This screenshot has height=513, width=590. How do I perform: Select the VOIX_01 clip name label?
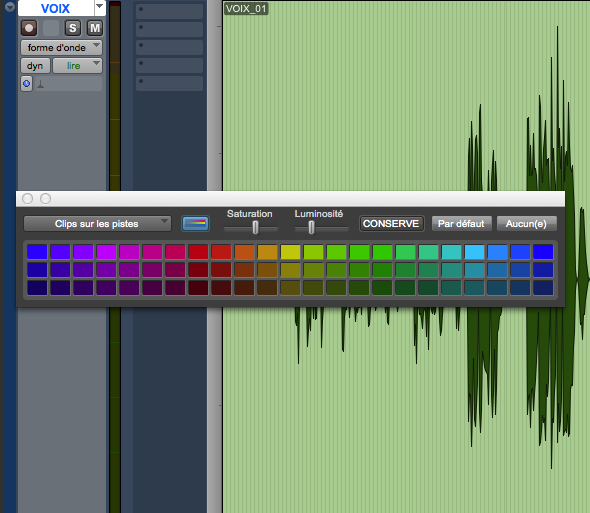pos(246,8)
